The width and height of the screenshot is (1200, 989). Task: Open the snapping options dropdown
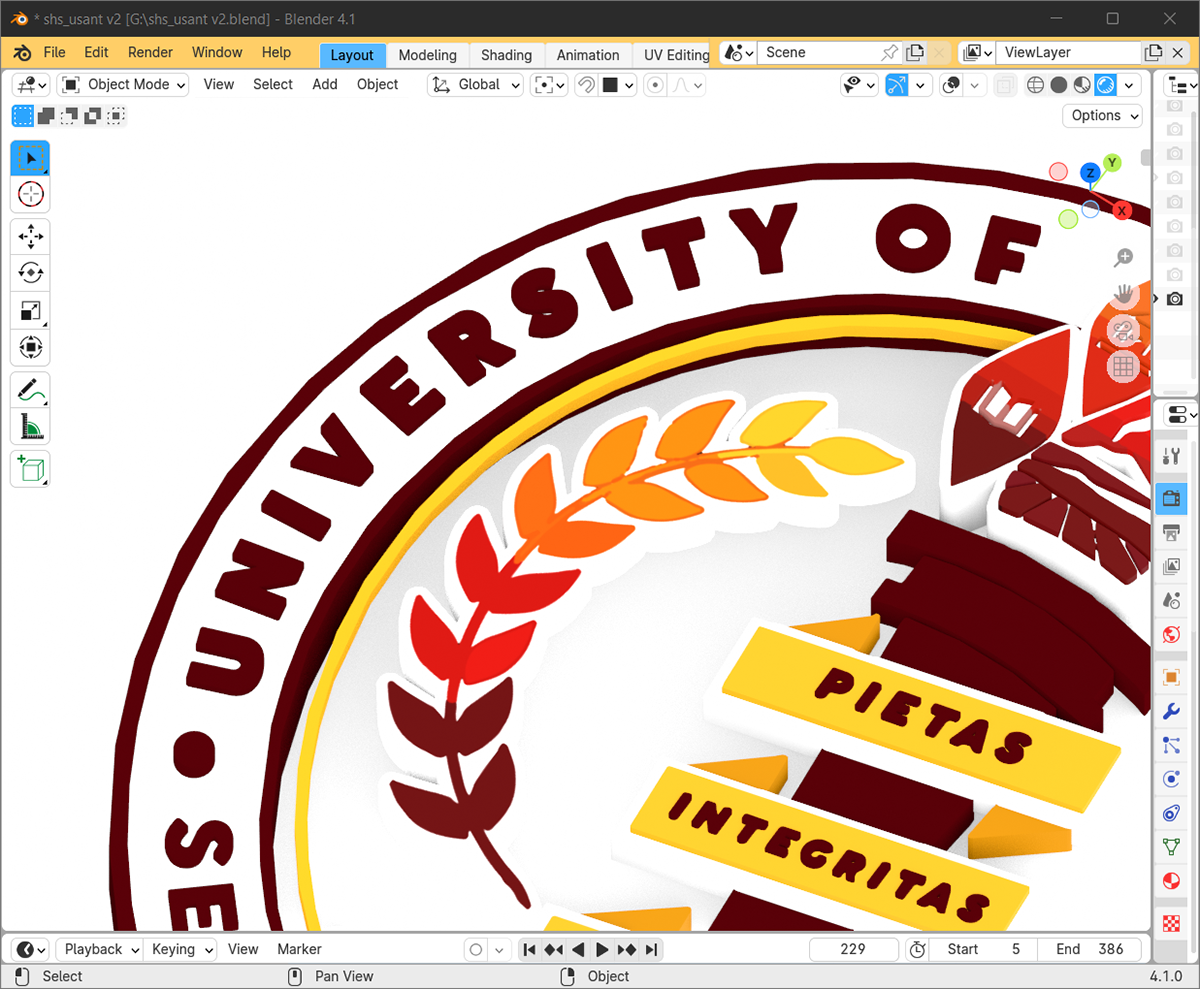click(x=618, y=85)
